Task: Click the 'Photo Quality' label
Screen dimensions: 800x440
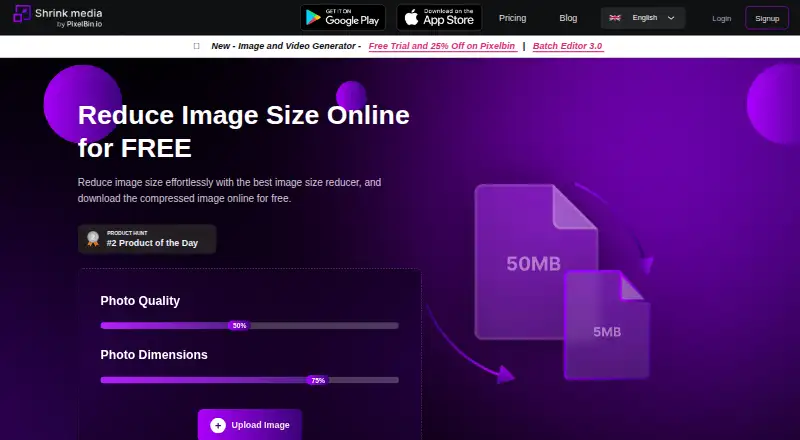Action: point(140,301)
